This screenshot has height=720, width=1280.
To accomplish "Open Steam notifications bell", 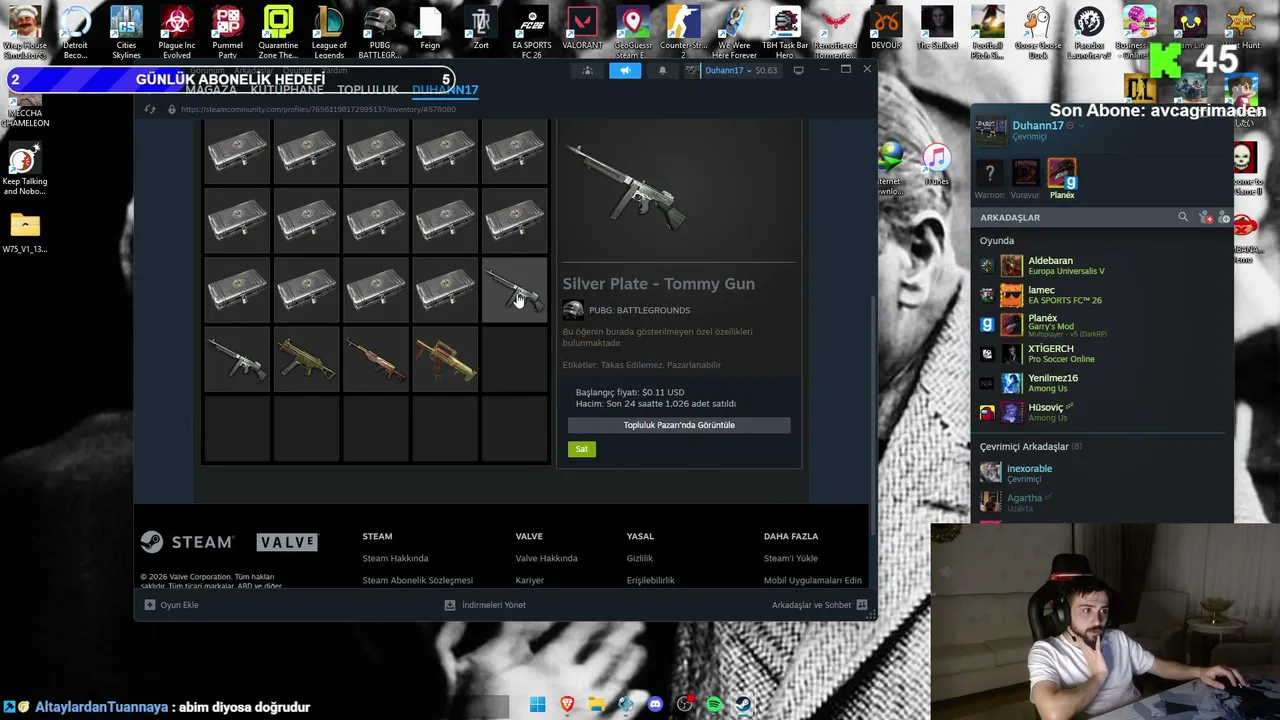I will pyautogui.click(x=662, y=70).
